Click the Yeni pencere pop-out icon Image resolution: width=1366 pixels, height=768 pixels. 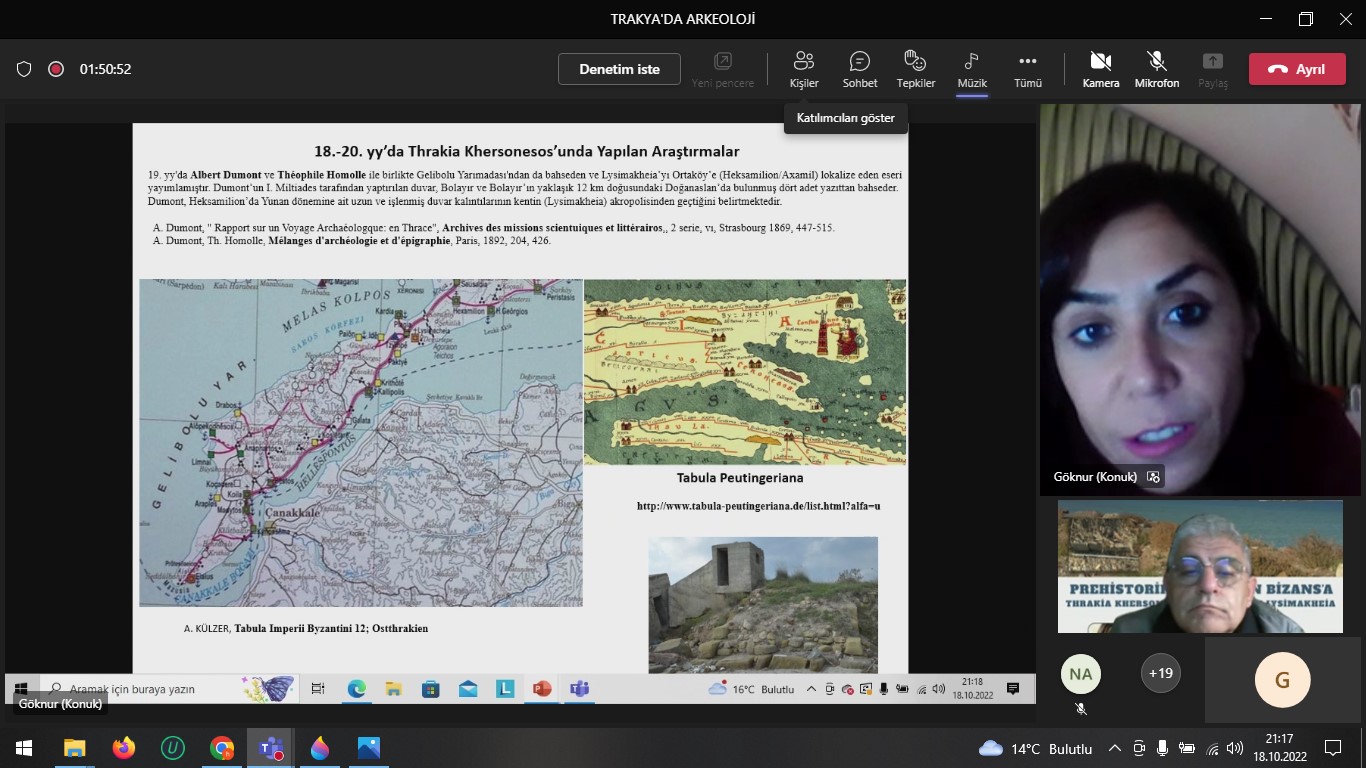pyautogui.click(x=723, y=70)
